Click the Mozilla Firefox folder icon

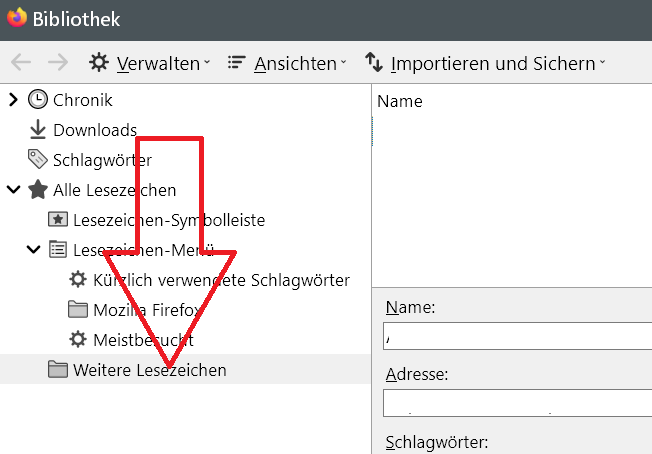click(x=78, y=310)
